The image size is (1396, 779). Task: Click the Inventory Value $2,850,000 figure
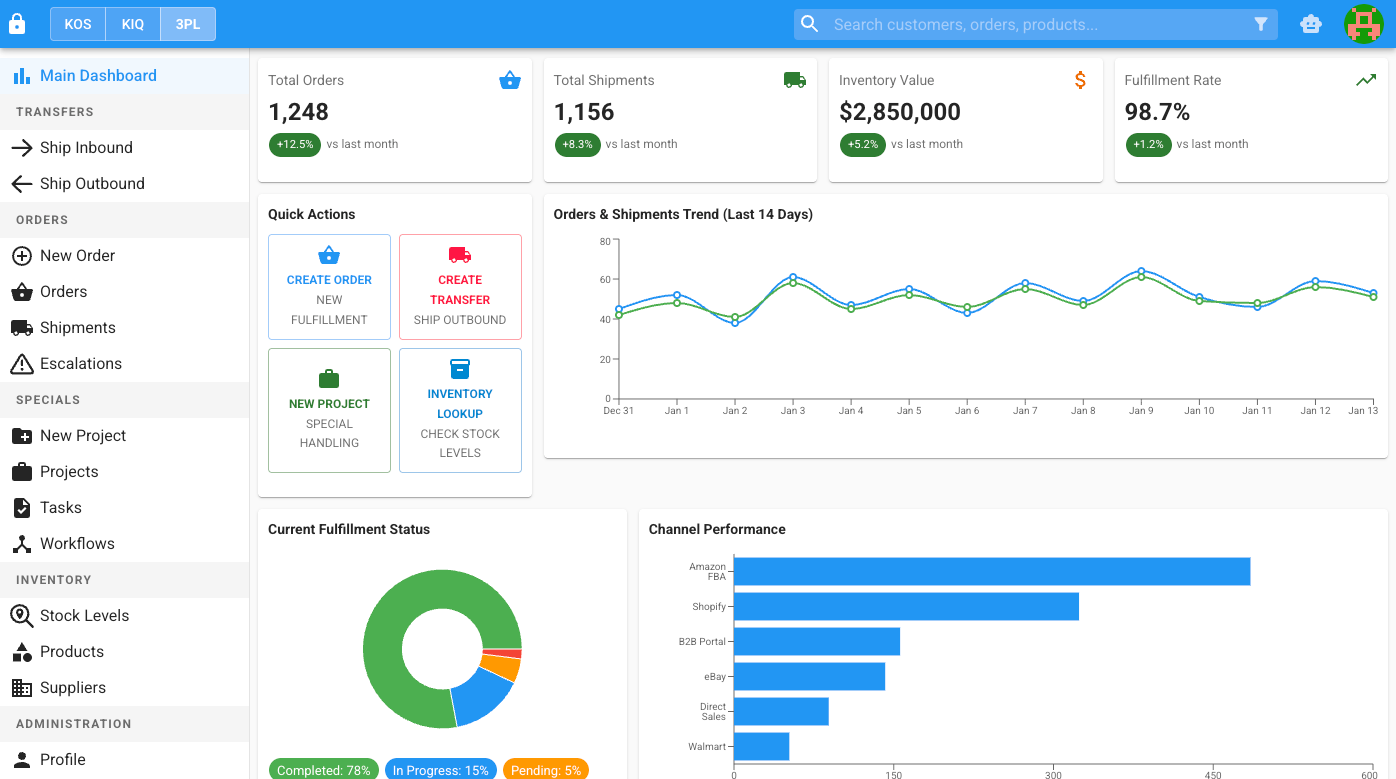click(900, 112)
